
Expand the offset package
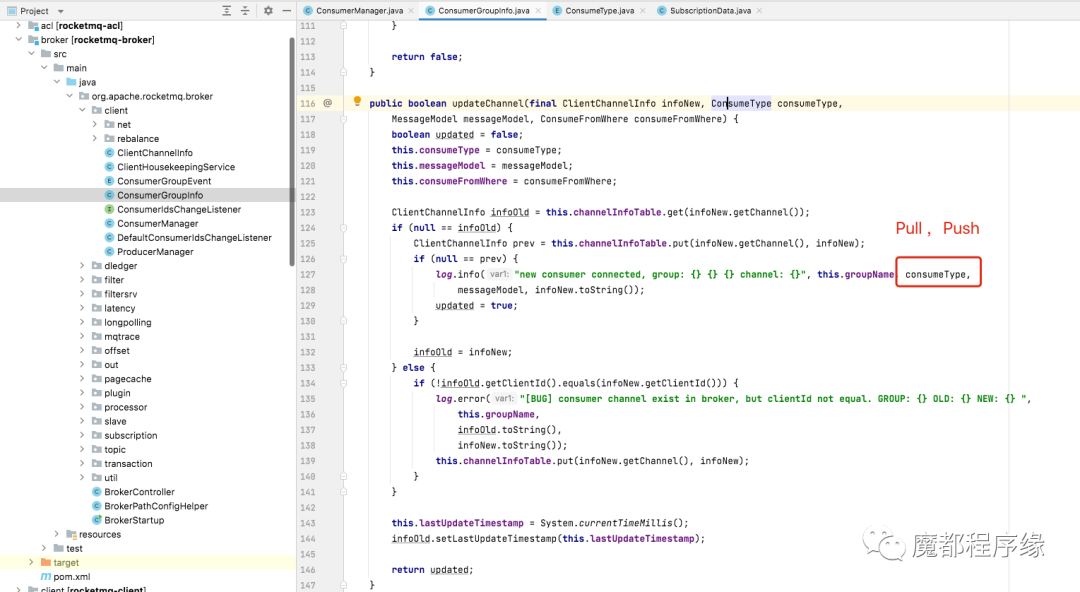(82, 350)
